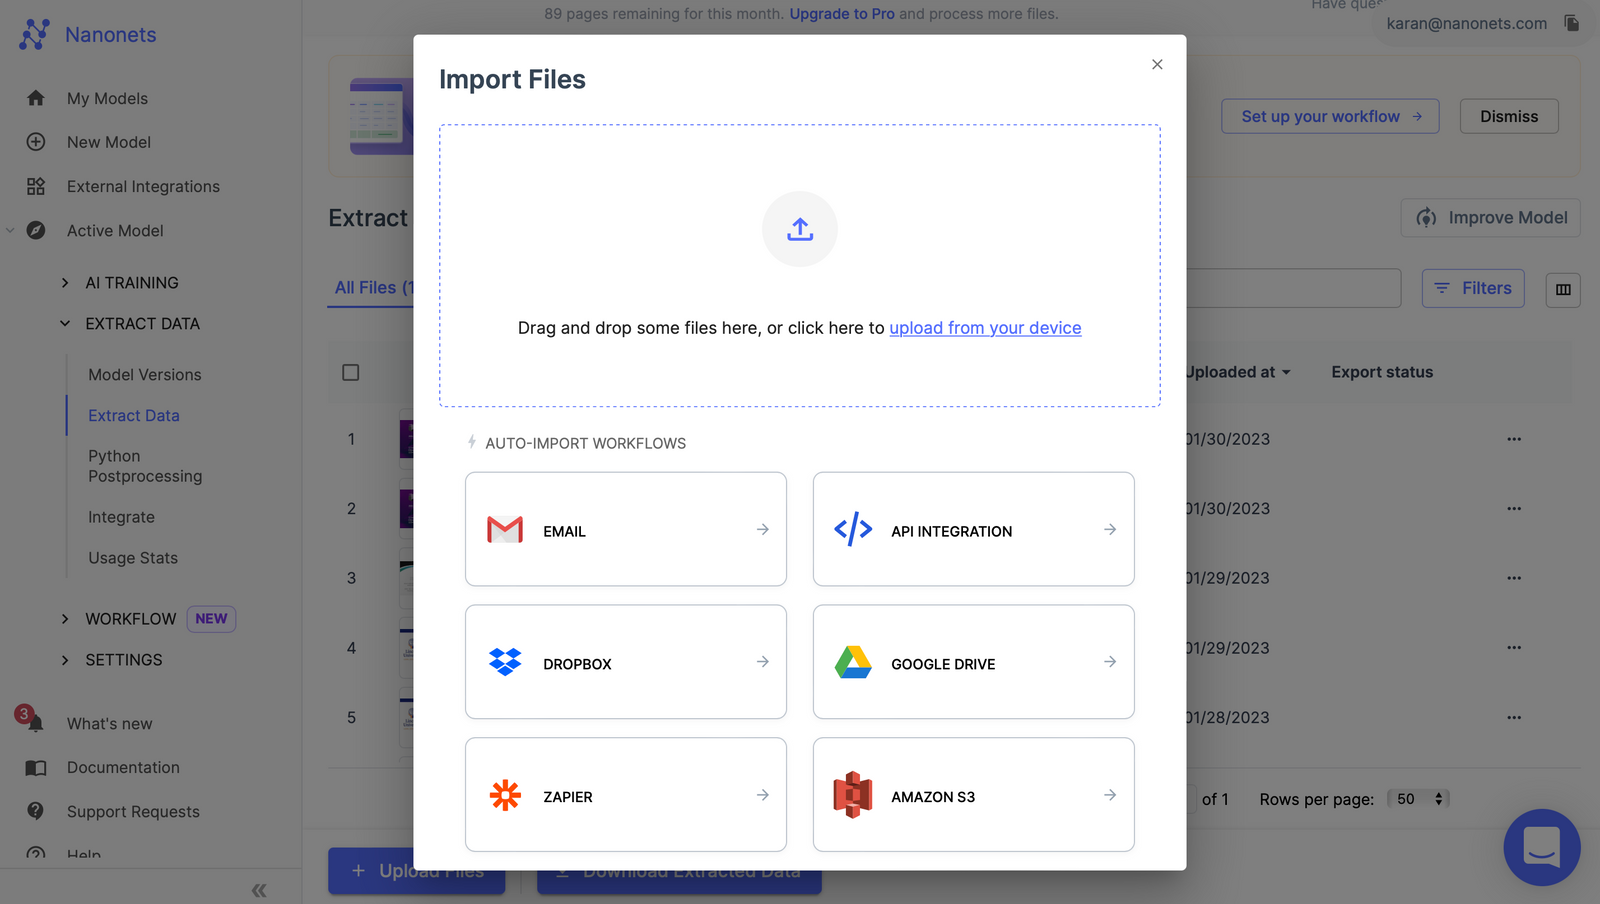This screenshot has height=904, width=1600.
Task: Open the Python Postprocessing menu item
Action: [x=145, y=465]
